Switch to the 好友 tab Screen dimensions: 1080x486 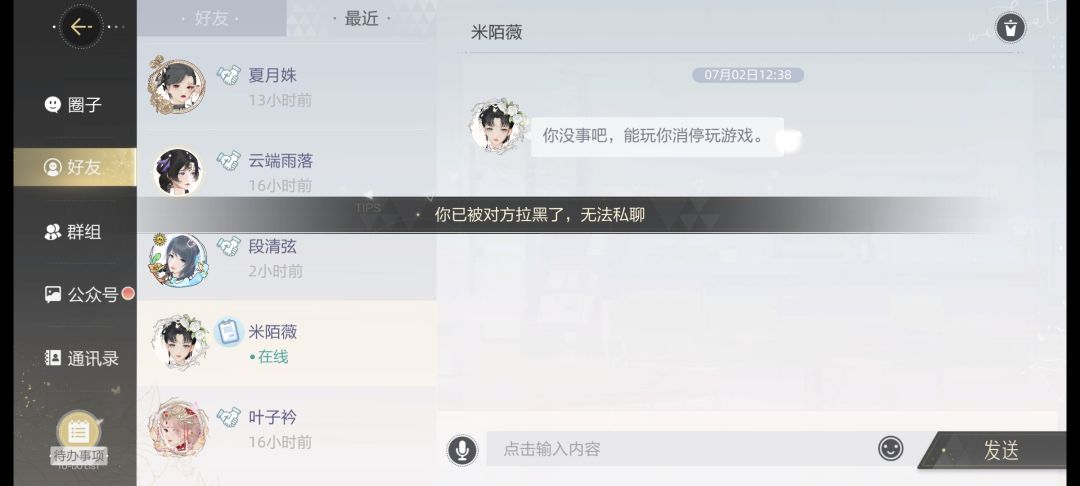pos(211,19)
